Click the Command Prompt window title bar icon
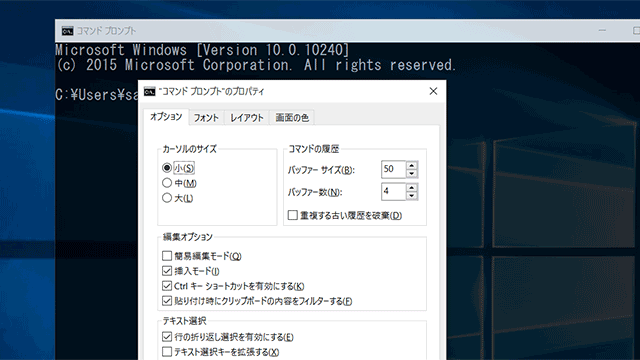Screen dimensions: 640x360 67,31
